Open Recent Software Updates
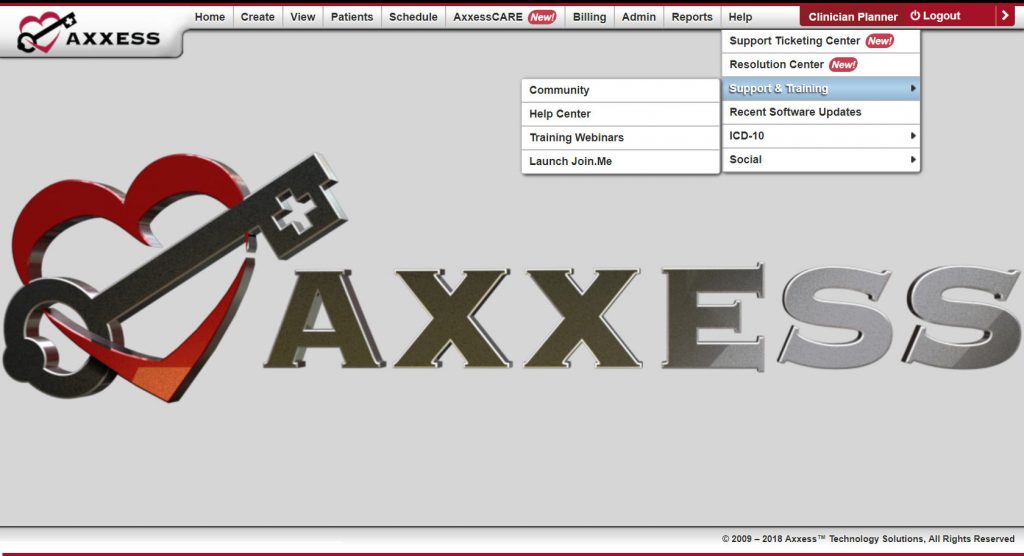 click(821, 112)
